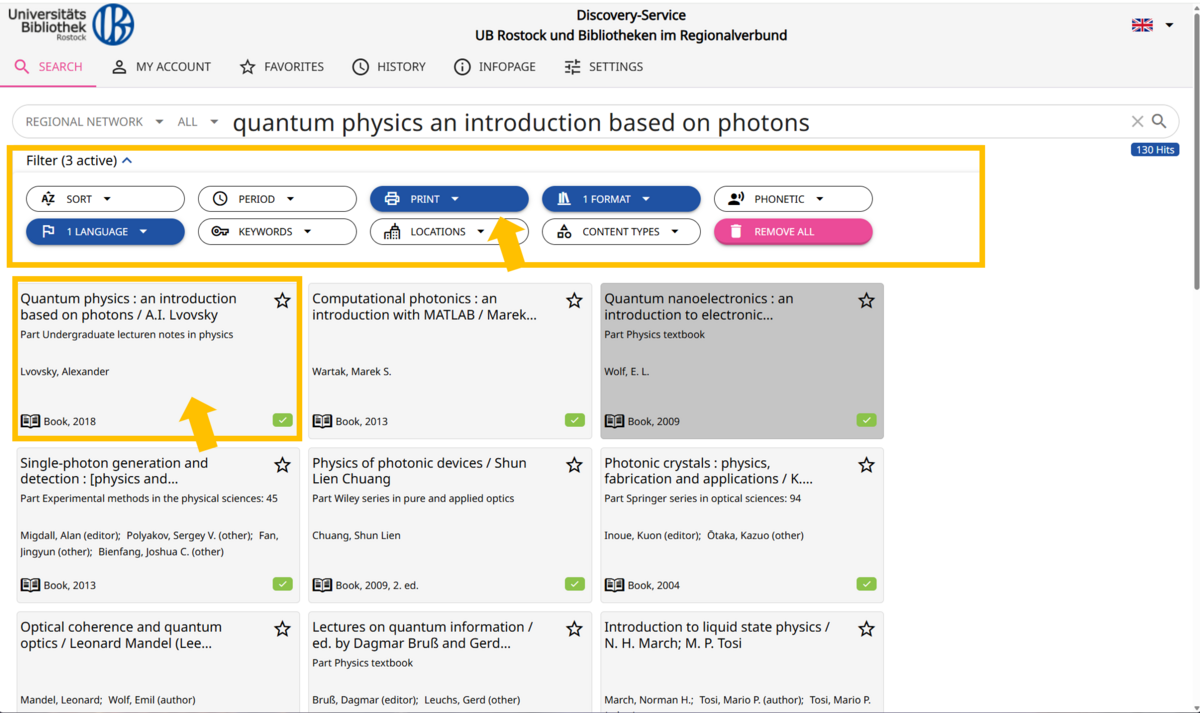Open the My Account tab

pyautogui.click(x=161, y=67)
